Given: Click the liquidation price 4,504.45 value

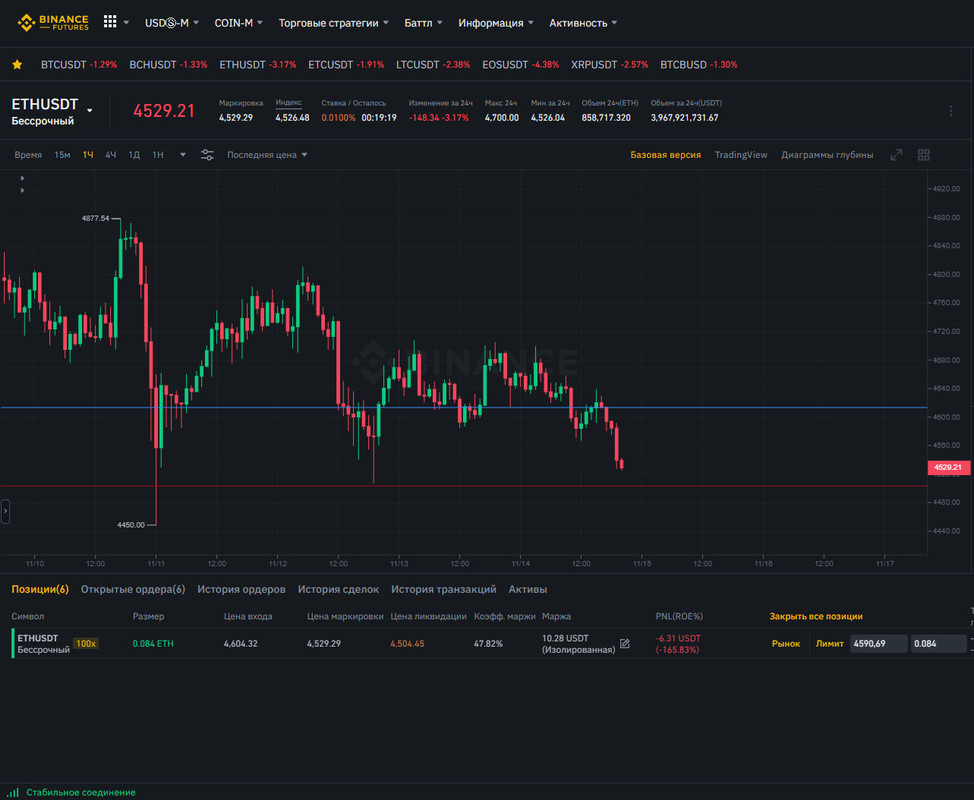Looking at the screenshot, I should [x=407, y=643].
